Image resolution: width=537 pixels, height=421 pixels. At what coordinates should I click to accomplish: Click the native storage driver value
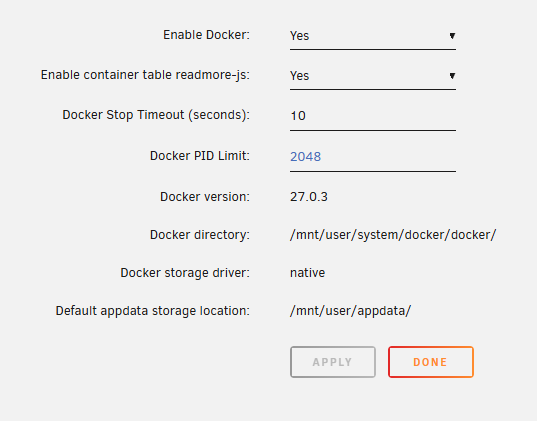307,273
